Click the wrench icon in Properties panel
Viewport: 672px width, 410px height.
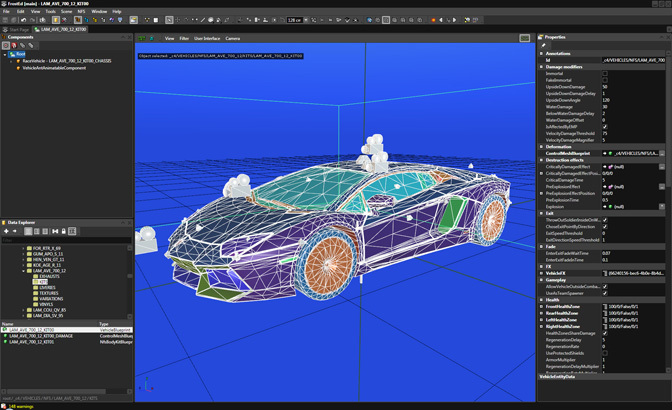[543, 45]
